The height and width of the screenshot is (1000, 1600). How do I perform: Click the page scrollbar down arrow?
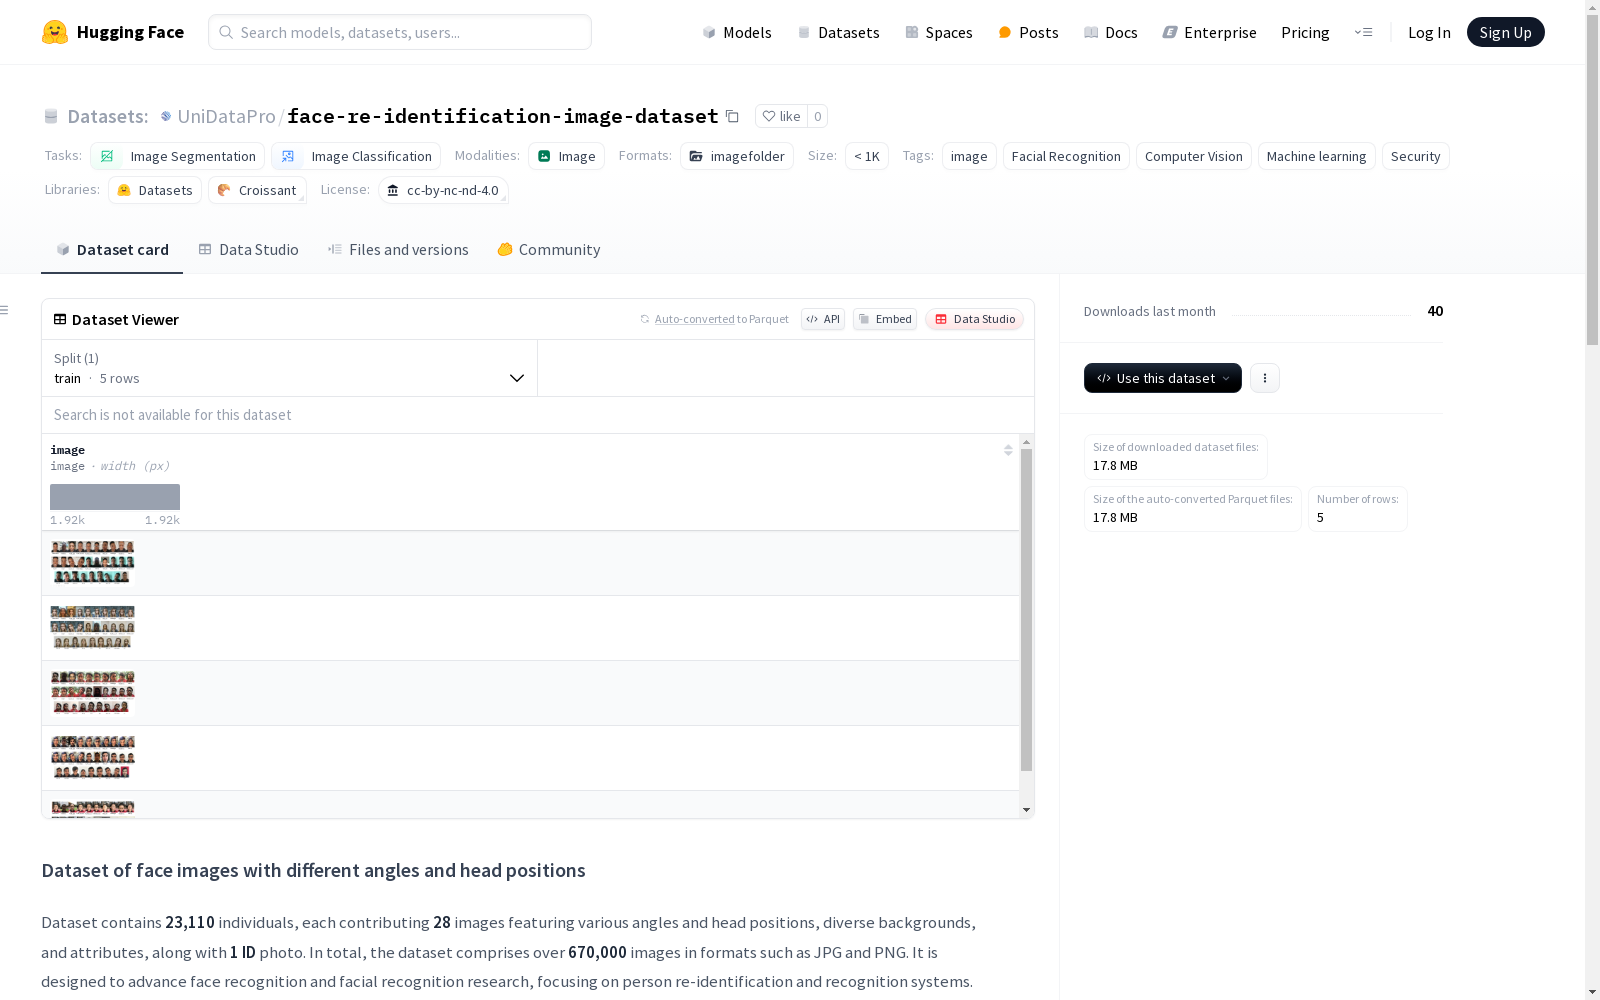click(x=1592, y=992)
